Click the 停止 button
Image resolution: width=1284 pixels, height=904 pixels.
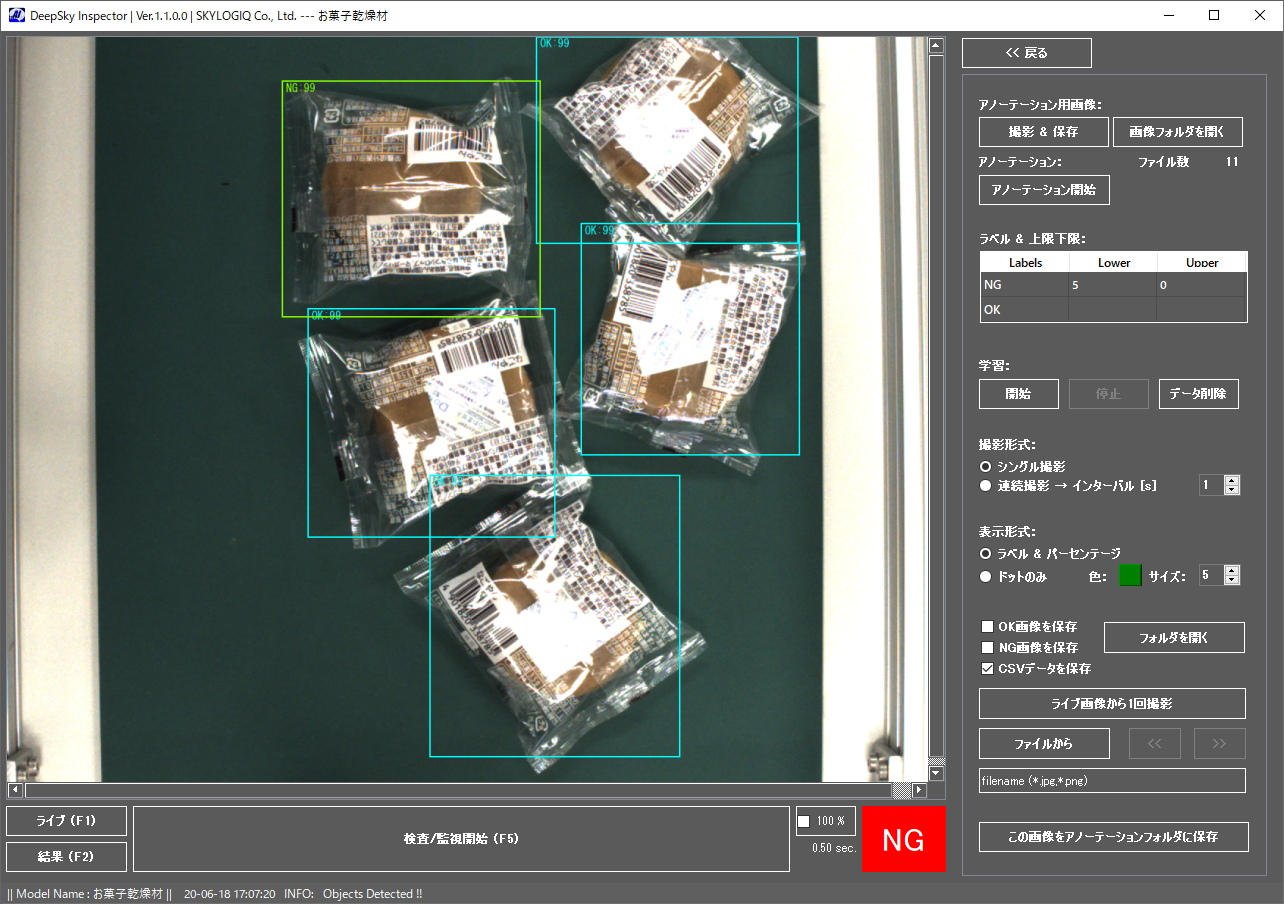(1108, 394)
